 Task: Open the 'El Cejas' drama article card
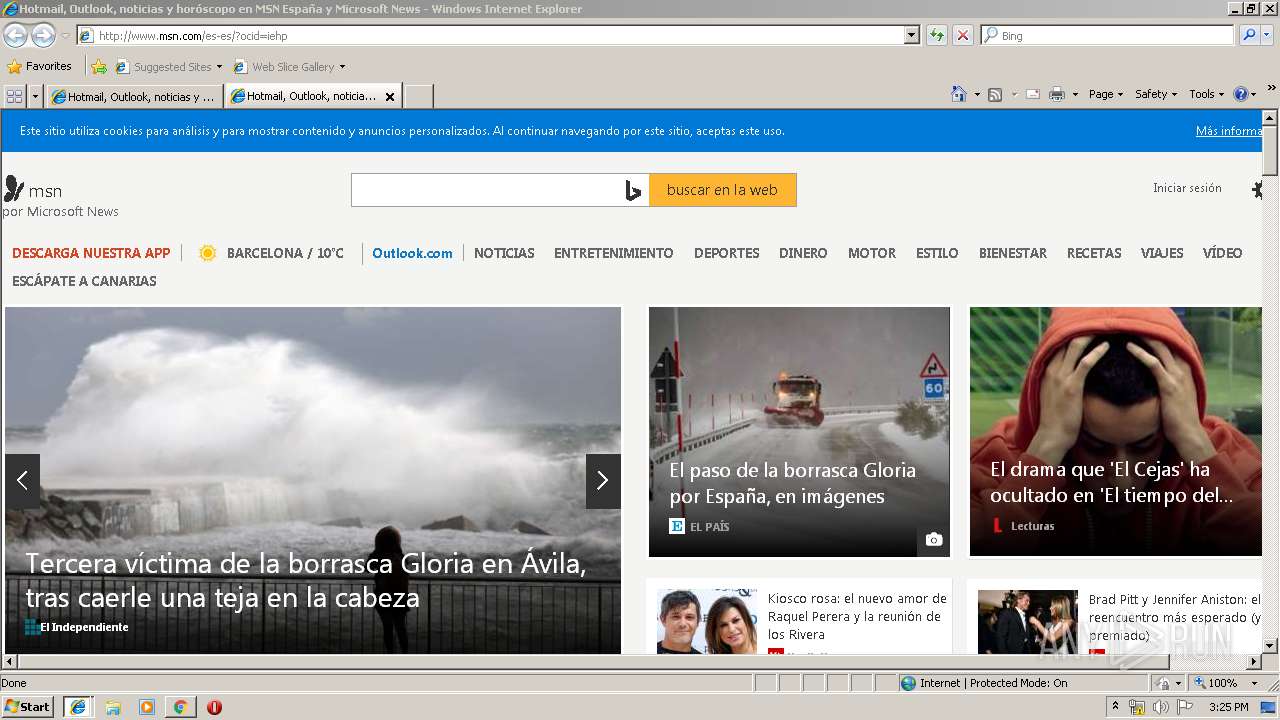(1115, 432)
